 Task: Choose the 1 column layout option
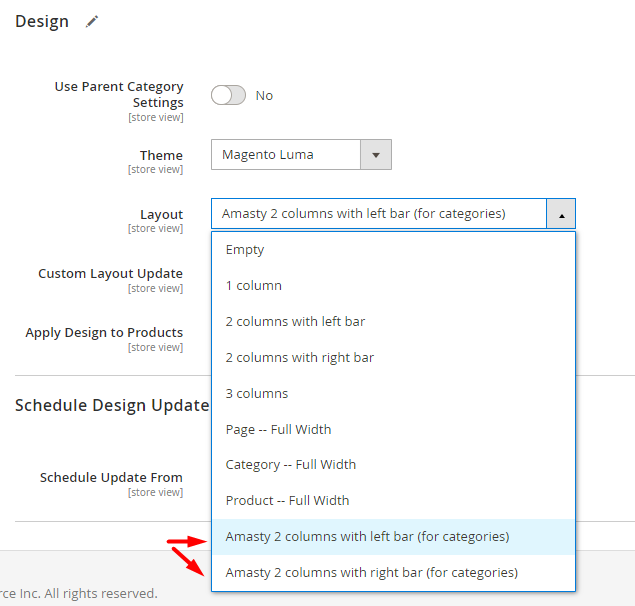(393, 286)
